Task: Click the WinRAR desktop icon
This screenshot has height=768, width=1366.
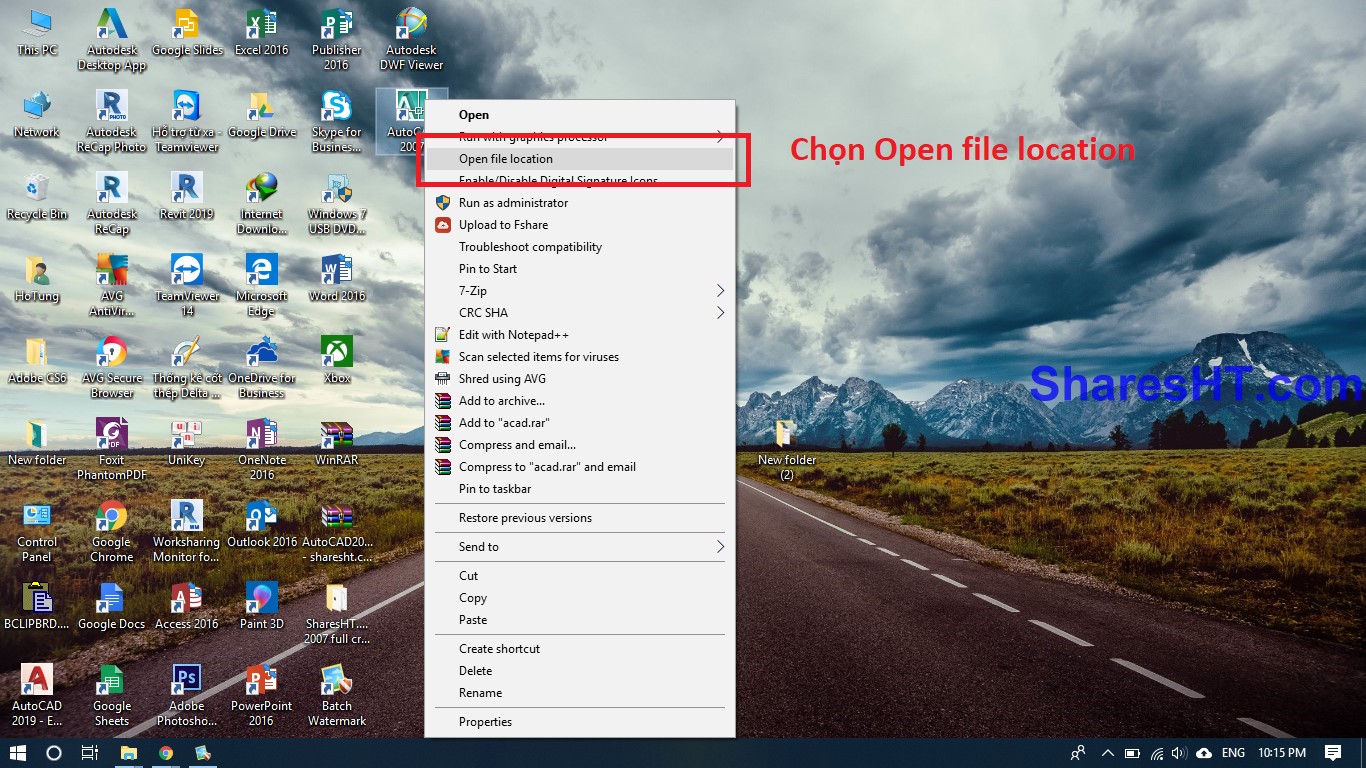Action: (337, 443)
